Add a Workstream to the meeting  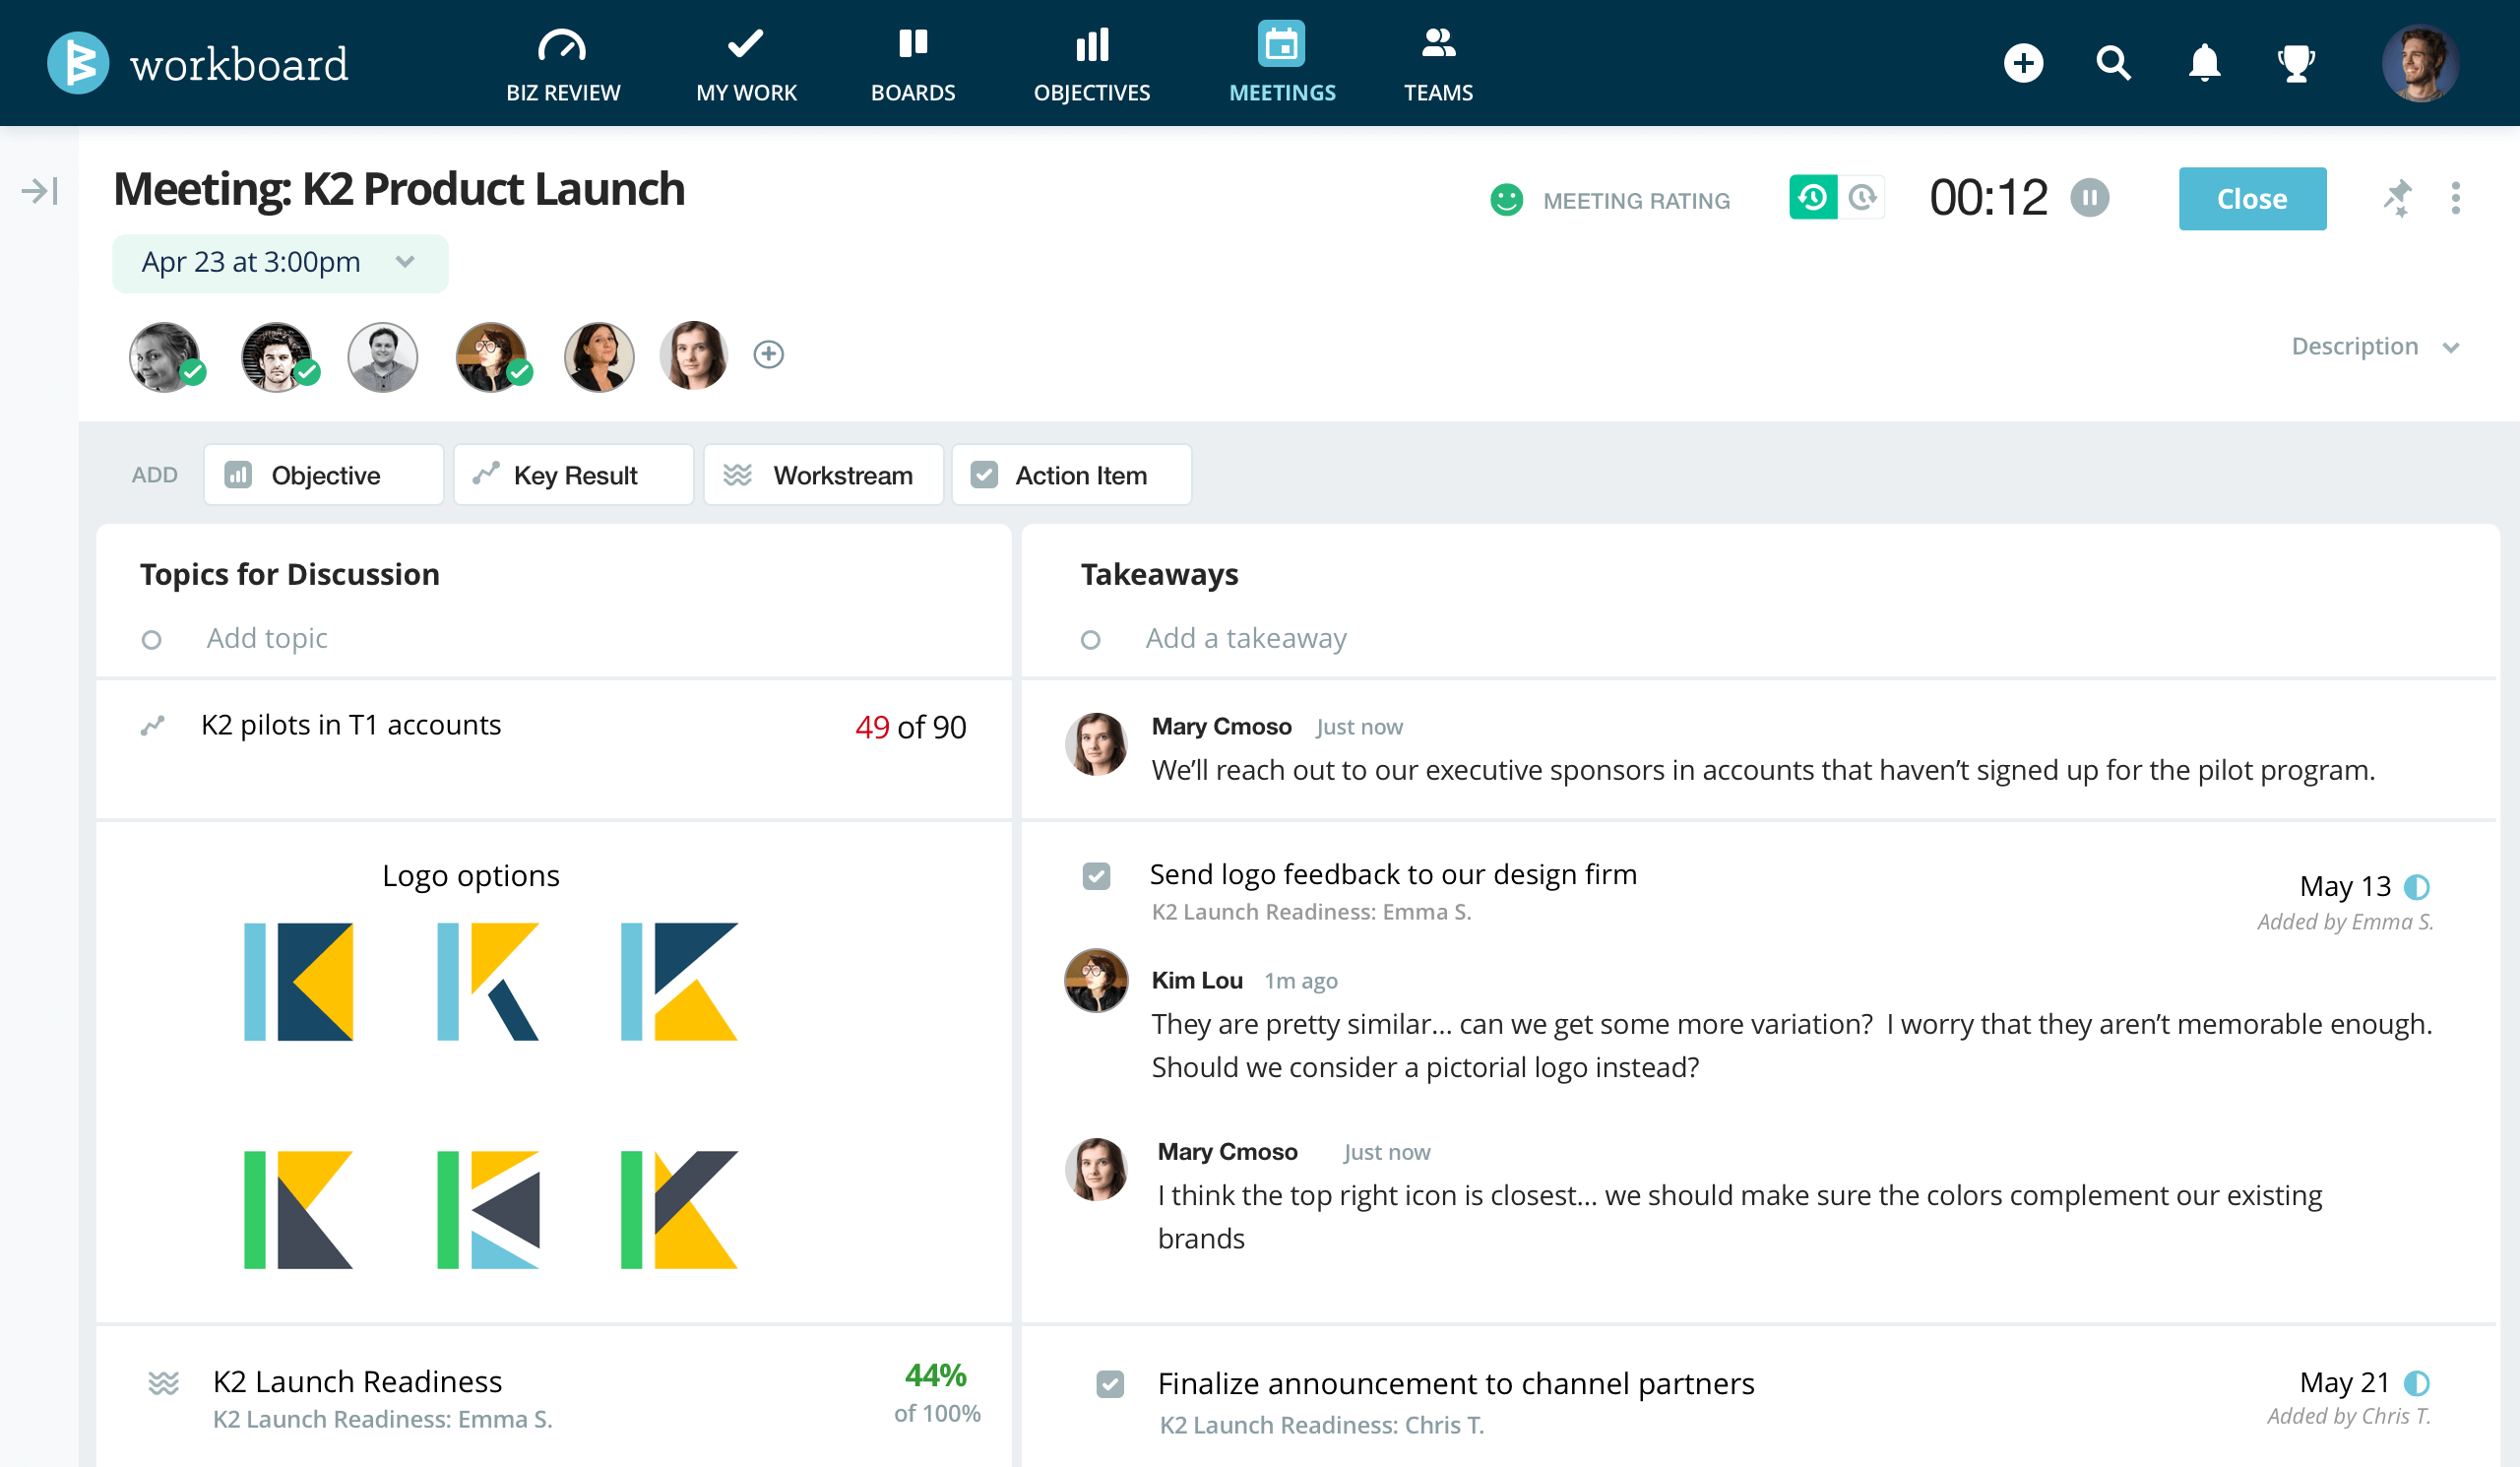[823, 475]
